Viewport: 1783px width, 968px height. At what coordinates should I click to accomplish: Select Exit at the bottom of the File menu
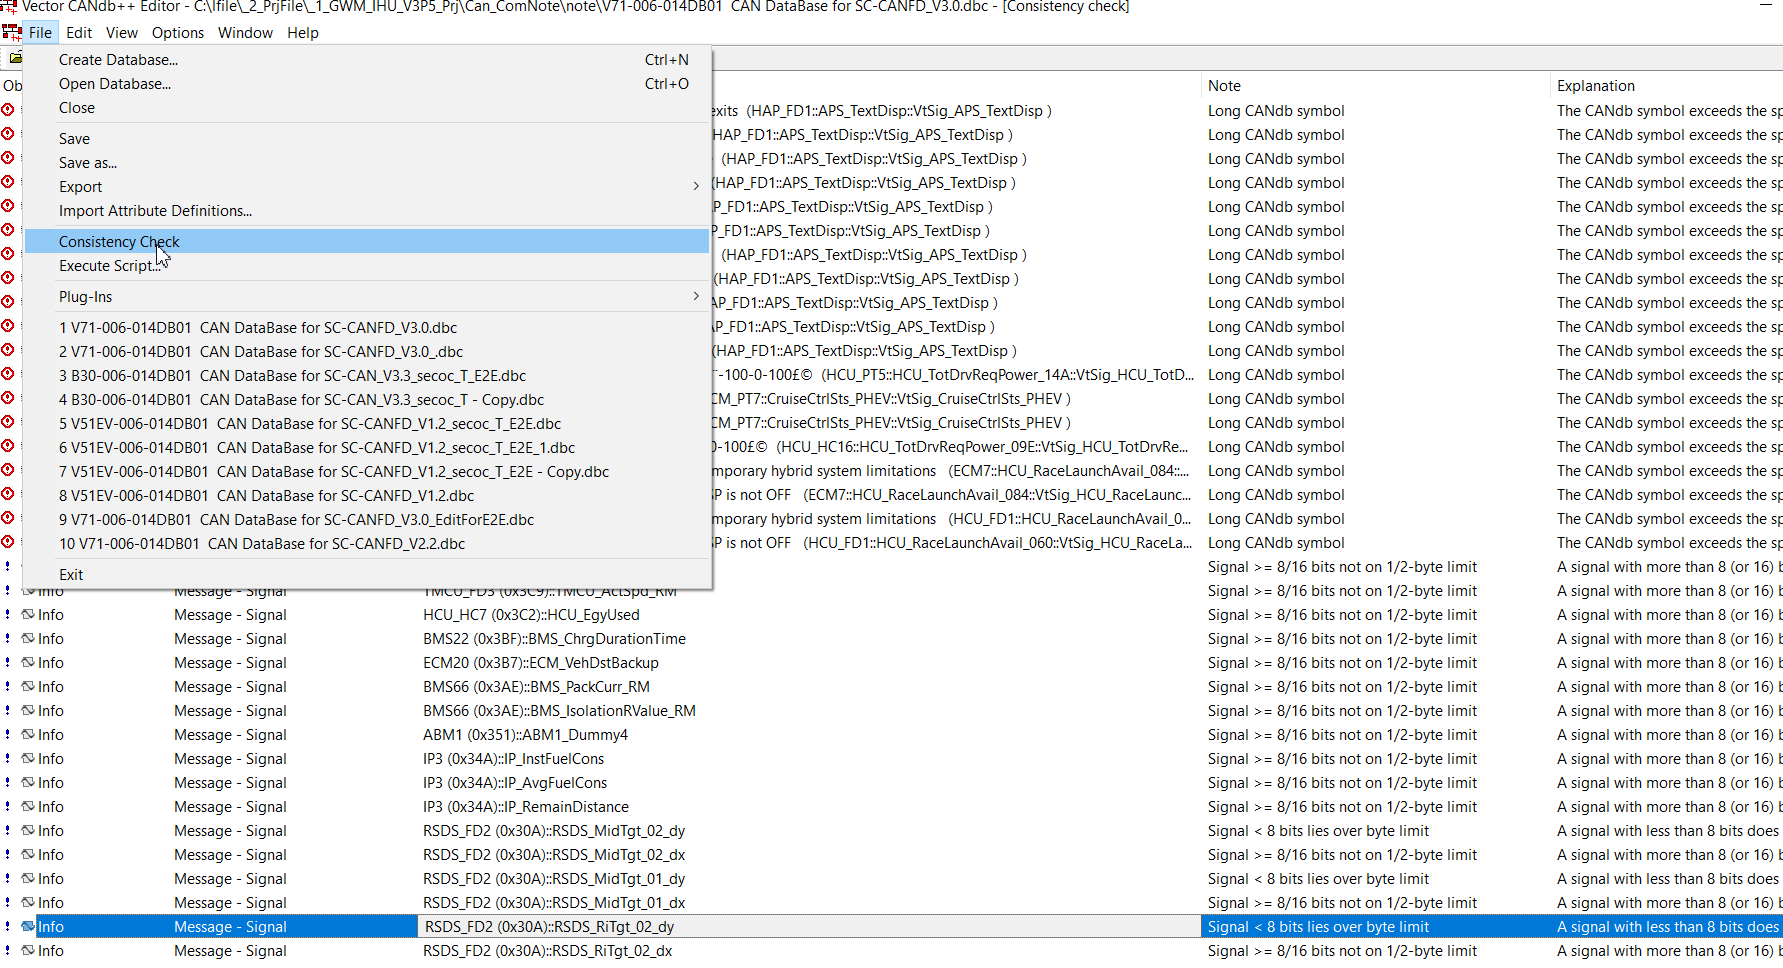(70, 574)
